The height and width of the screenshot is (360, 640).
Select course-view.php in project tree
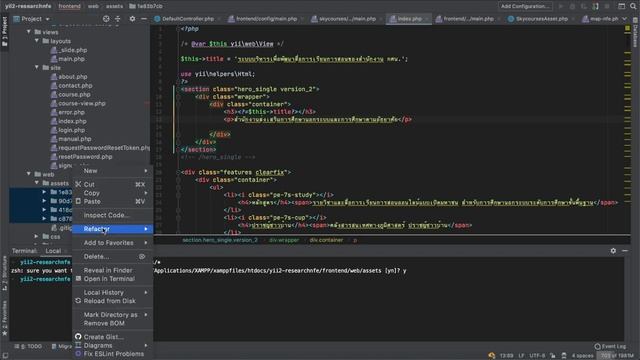82,103
